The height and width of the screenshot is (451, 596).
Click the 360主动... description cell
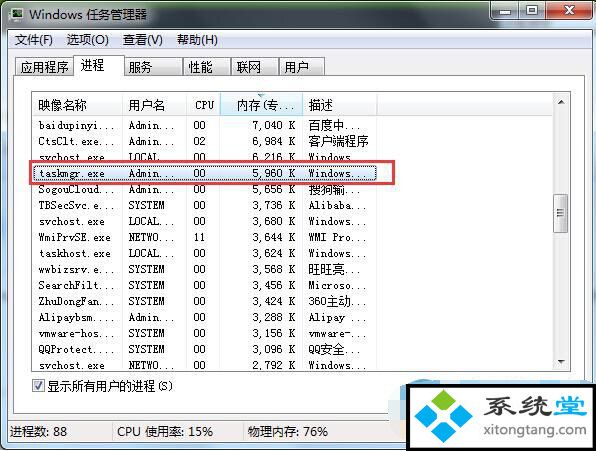tap(337, 301)
